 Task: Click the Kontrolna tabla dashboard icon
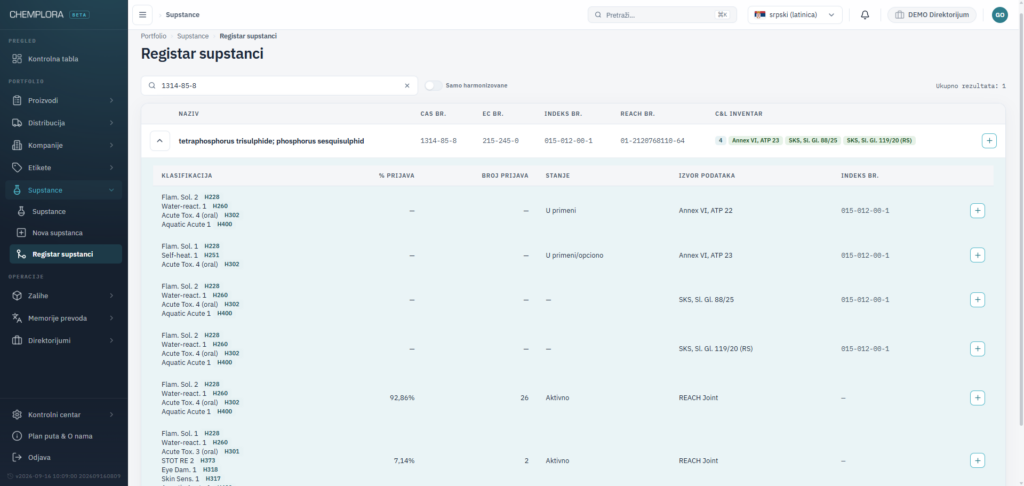[x=17, y=59]
